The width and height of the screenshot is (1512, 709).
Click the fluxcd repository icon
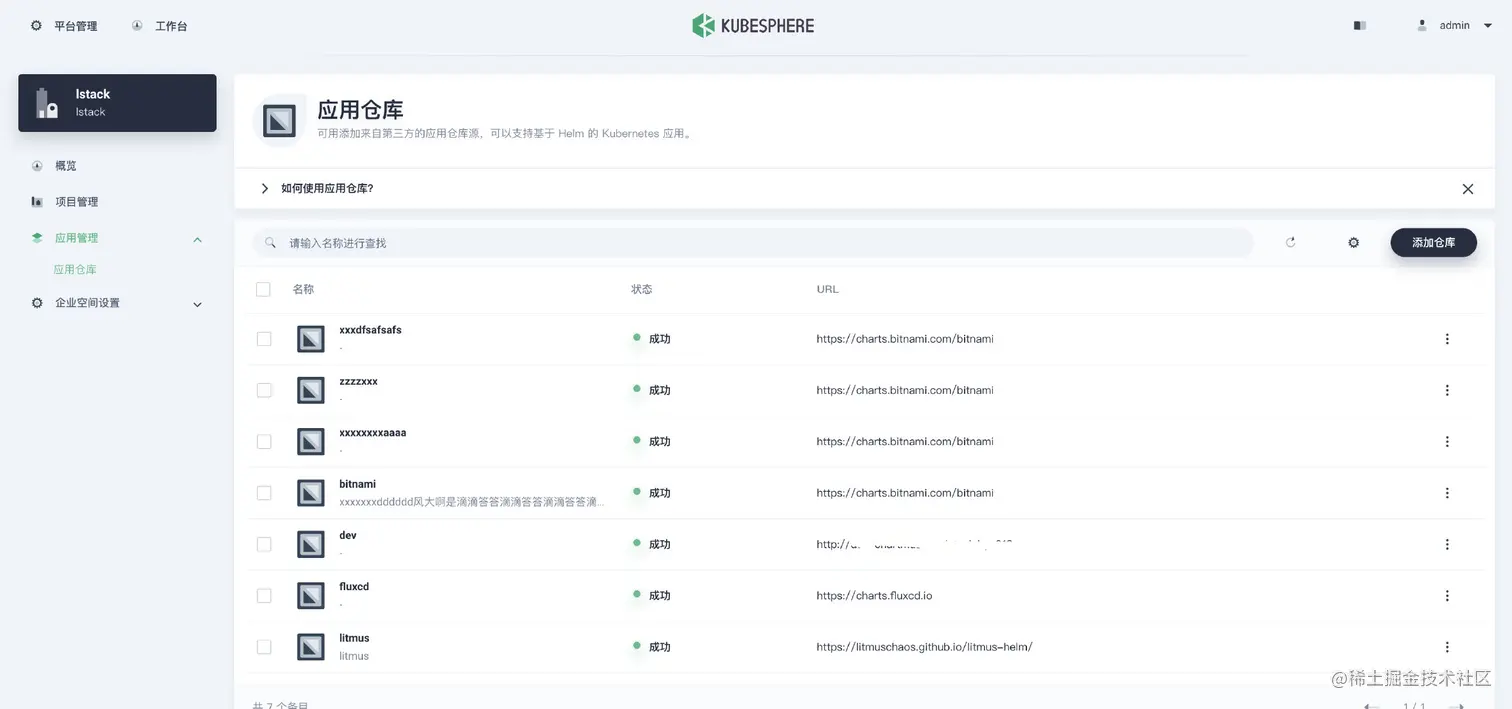pyautogui.click(x=311, y=595)
